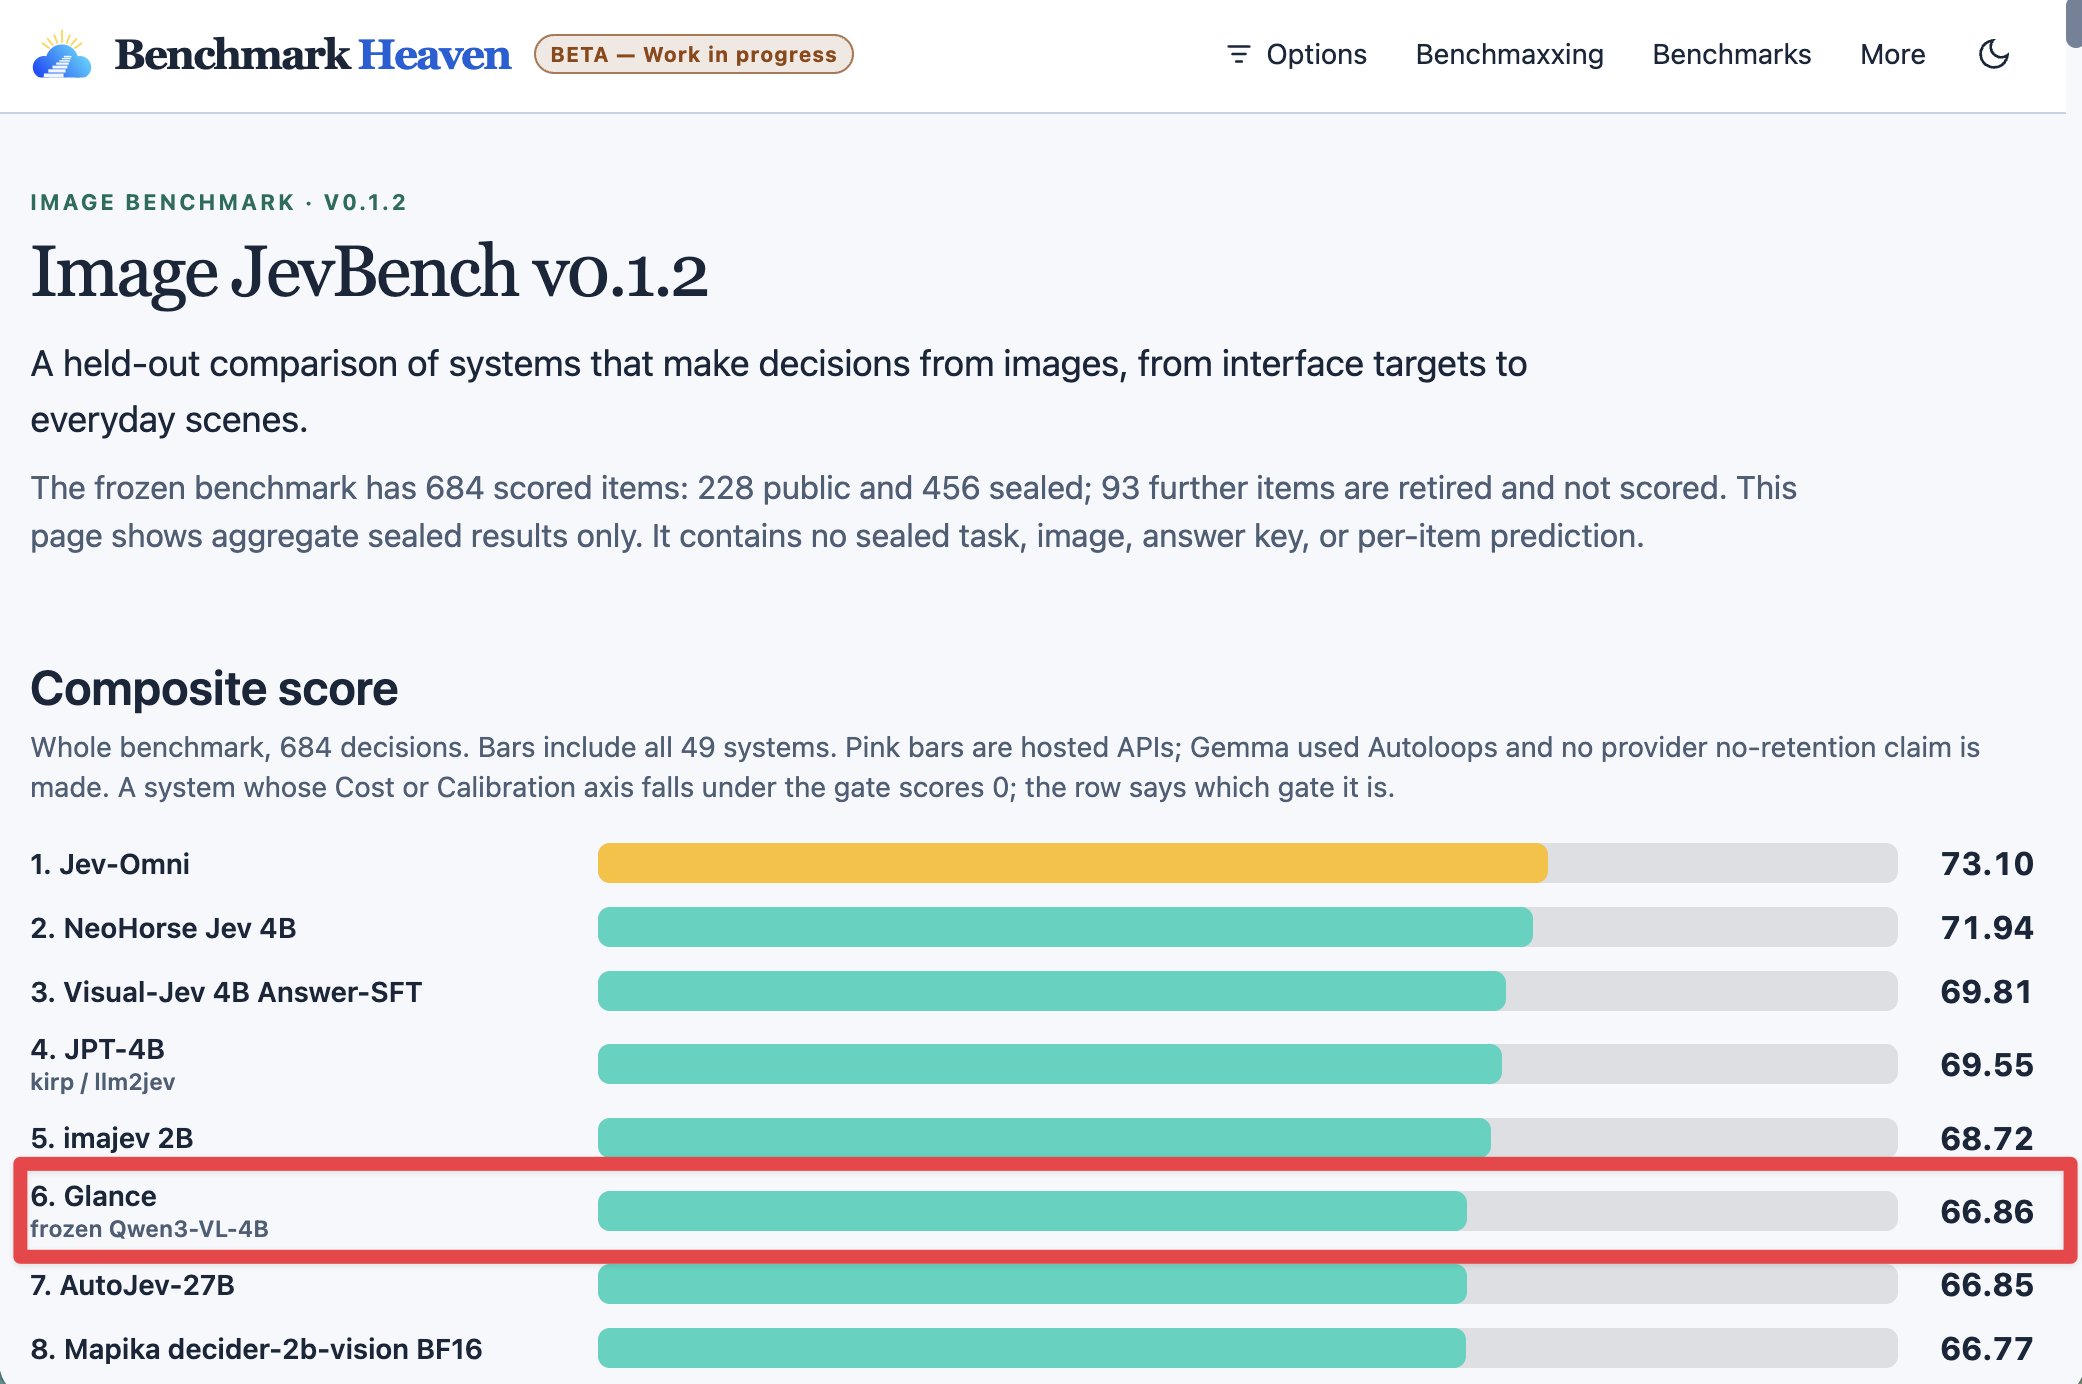Click the score value 68.72
This screenshot has width=2082, height=1384.
[1987, 1138]
